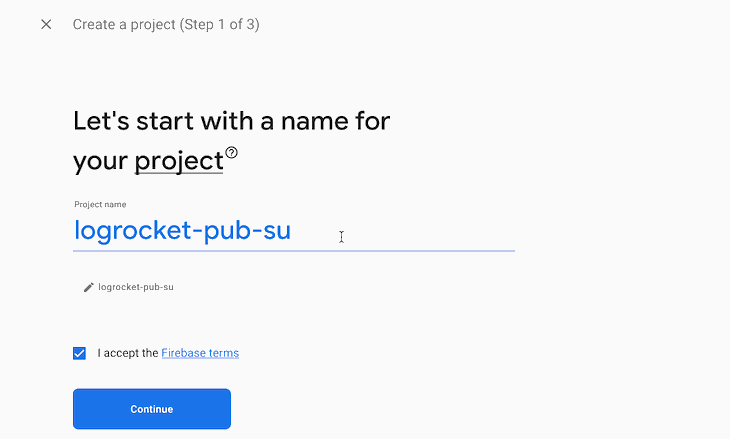Close the Create a project dialog
The height and width of the screenshot is (439, 730).
46,24
